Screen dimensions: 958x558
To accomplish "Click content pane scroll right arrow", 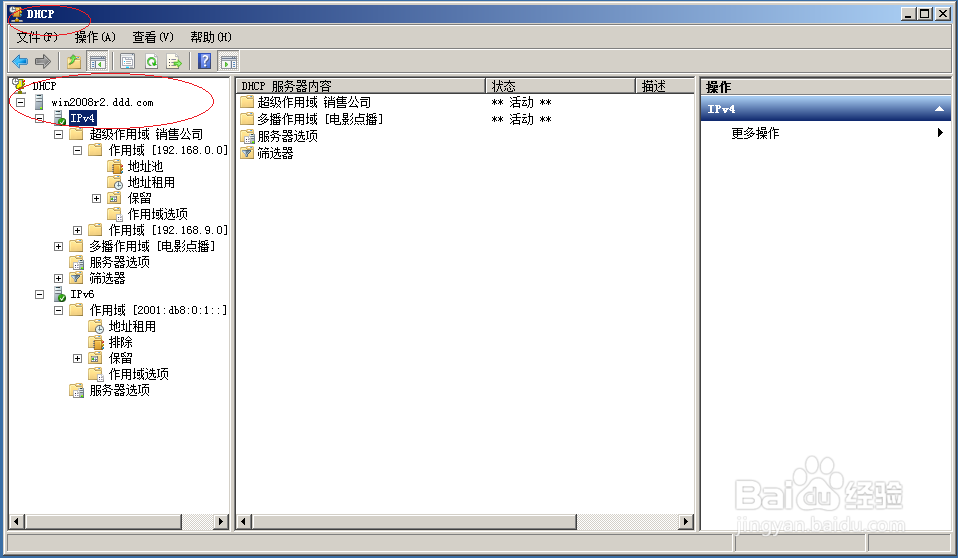I will pyautogui.click(x=686, y=521).
